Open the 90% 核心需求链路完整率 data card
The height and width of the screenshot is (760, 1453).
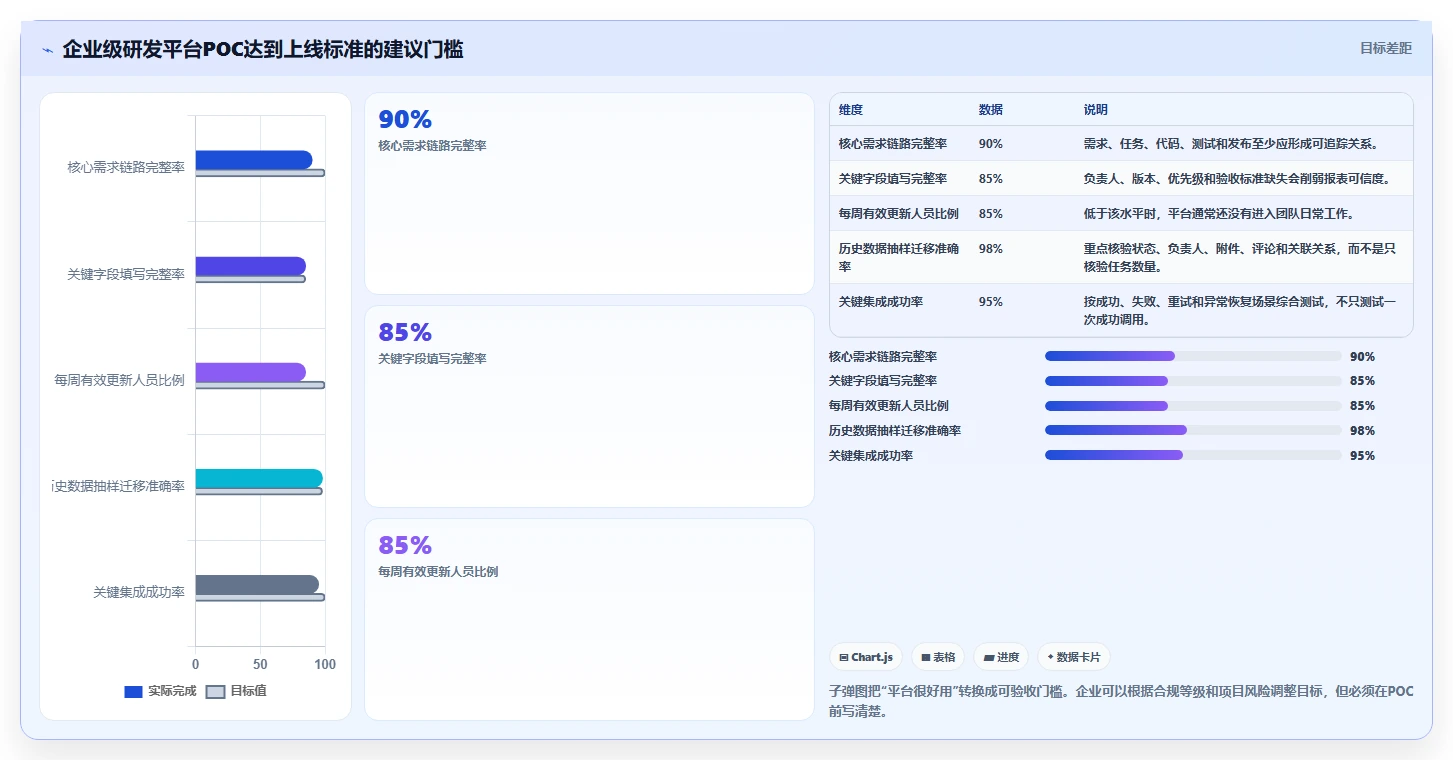[x=589, y=193]
